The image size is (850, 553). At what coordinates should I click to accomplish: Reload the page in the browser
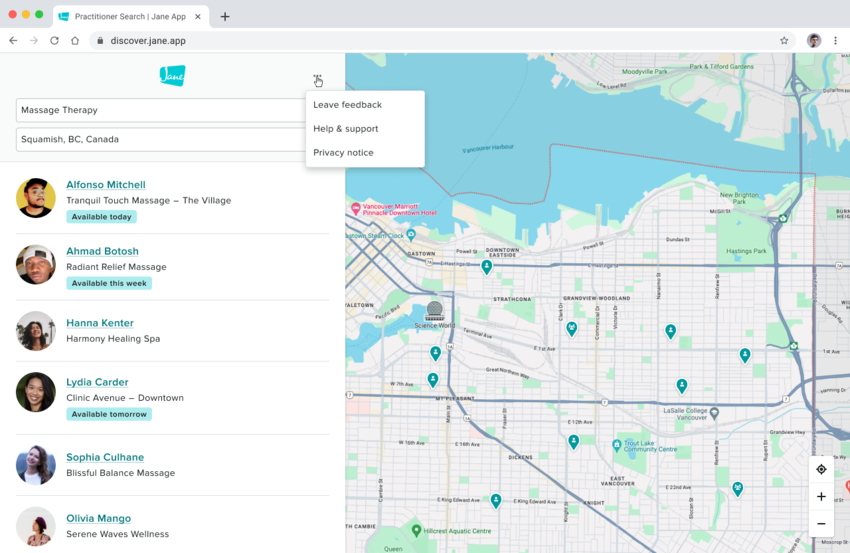coord(54,41)
